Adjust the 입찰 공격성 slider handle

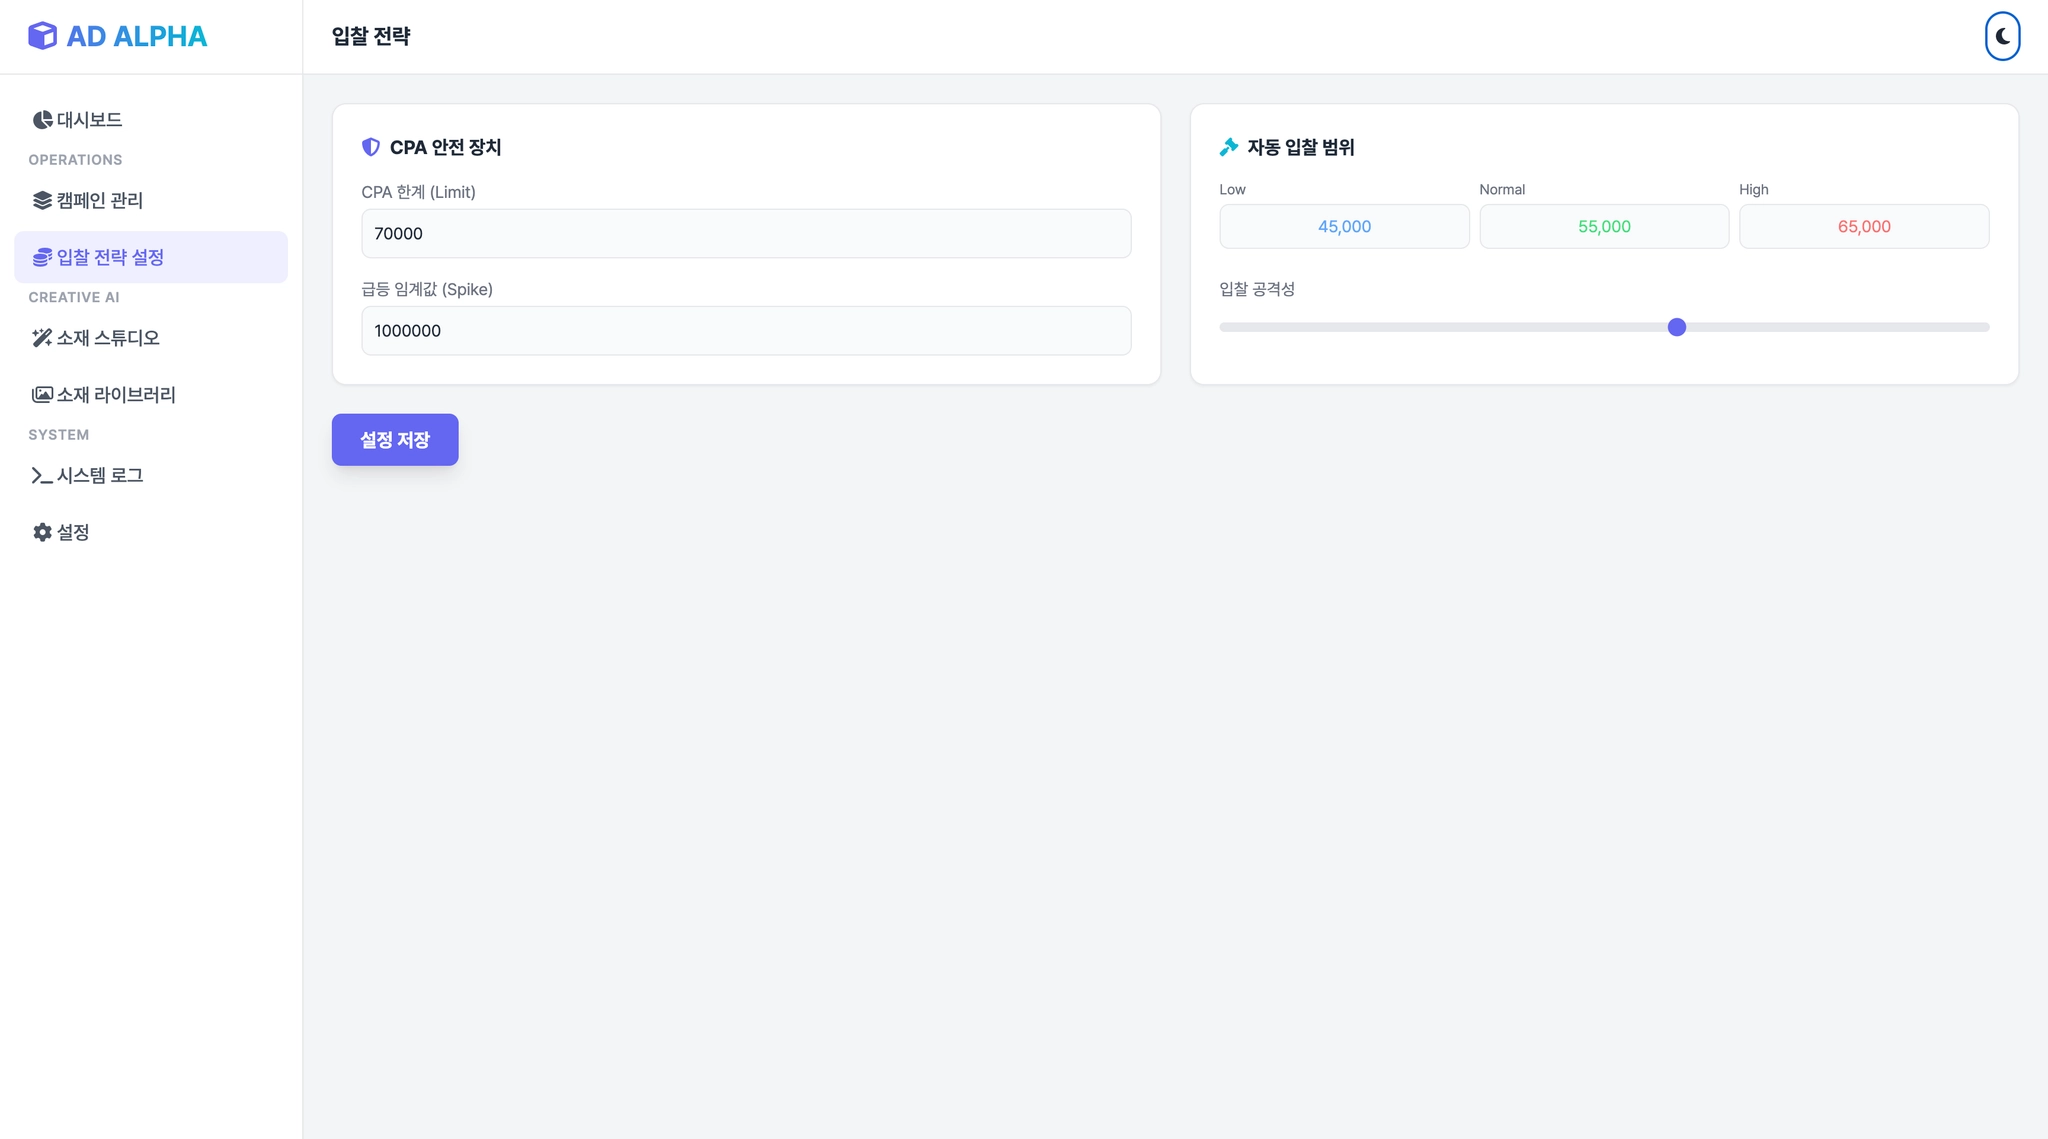pos(1677,328)
